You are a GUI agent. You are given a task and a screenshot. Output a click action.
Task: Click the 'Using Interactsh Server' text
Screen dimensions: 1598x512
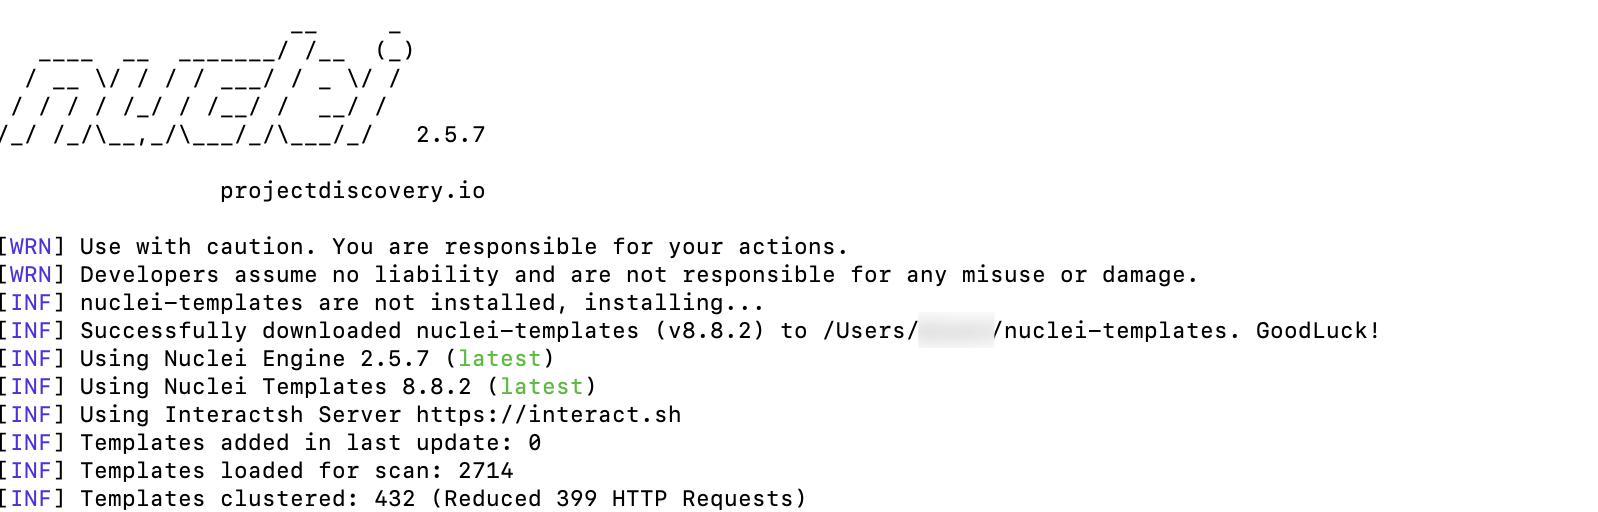[241, 414]
